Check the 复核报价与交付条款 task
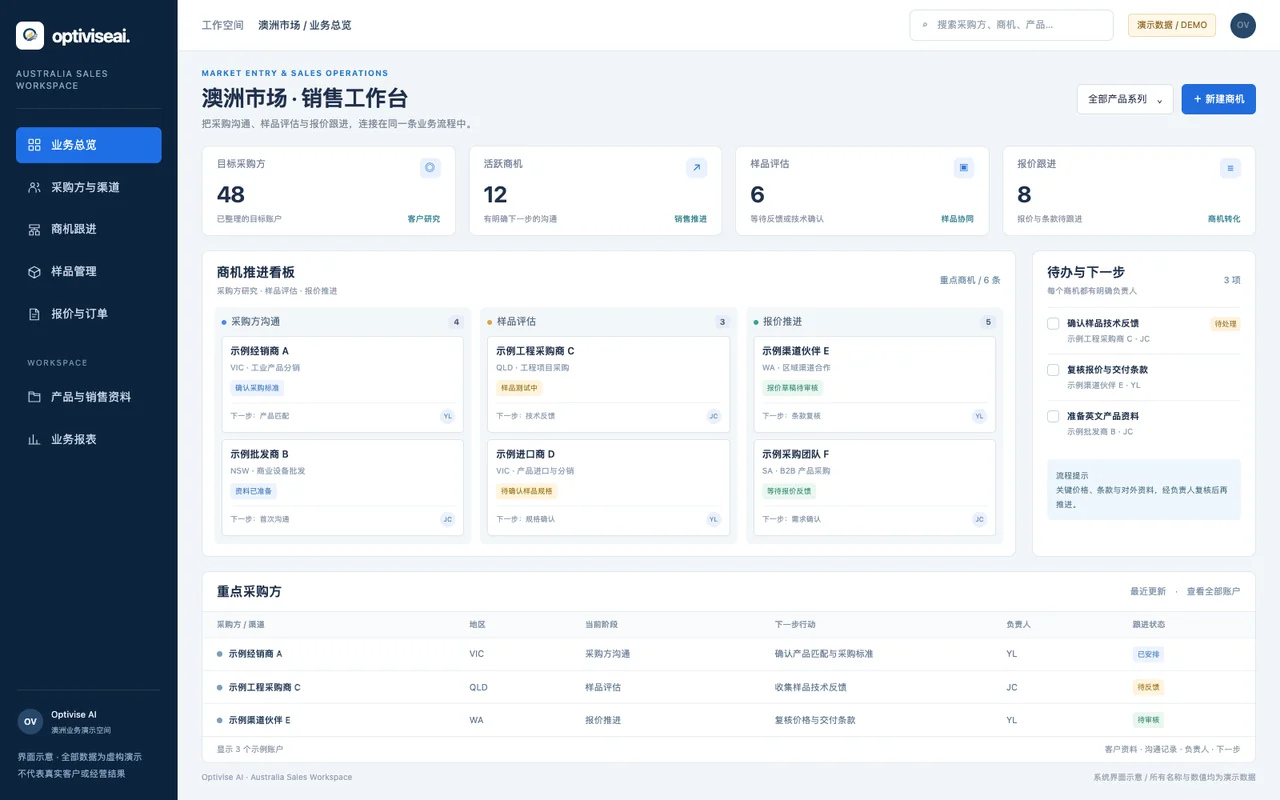The width and height of the screenshot is (1280, 800). (1053, 370)
